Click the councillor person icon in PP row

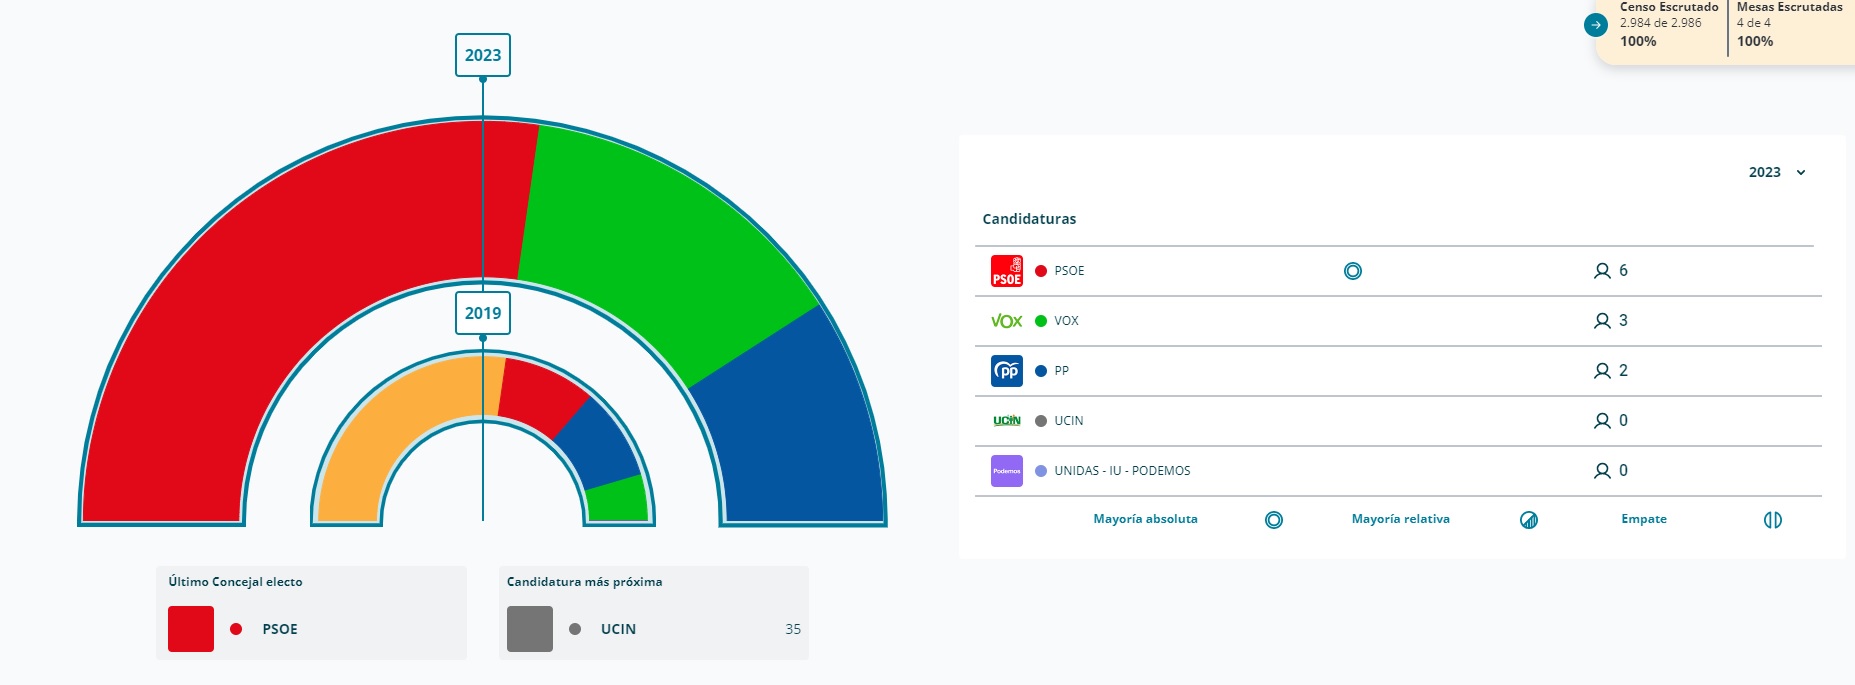pos(1602,371)
